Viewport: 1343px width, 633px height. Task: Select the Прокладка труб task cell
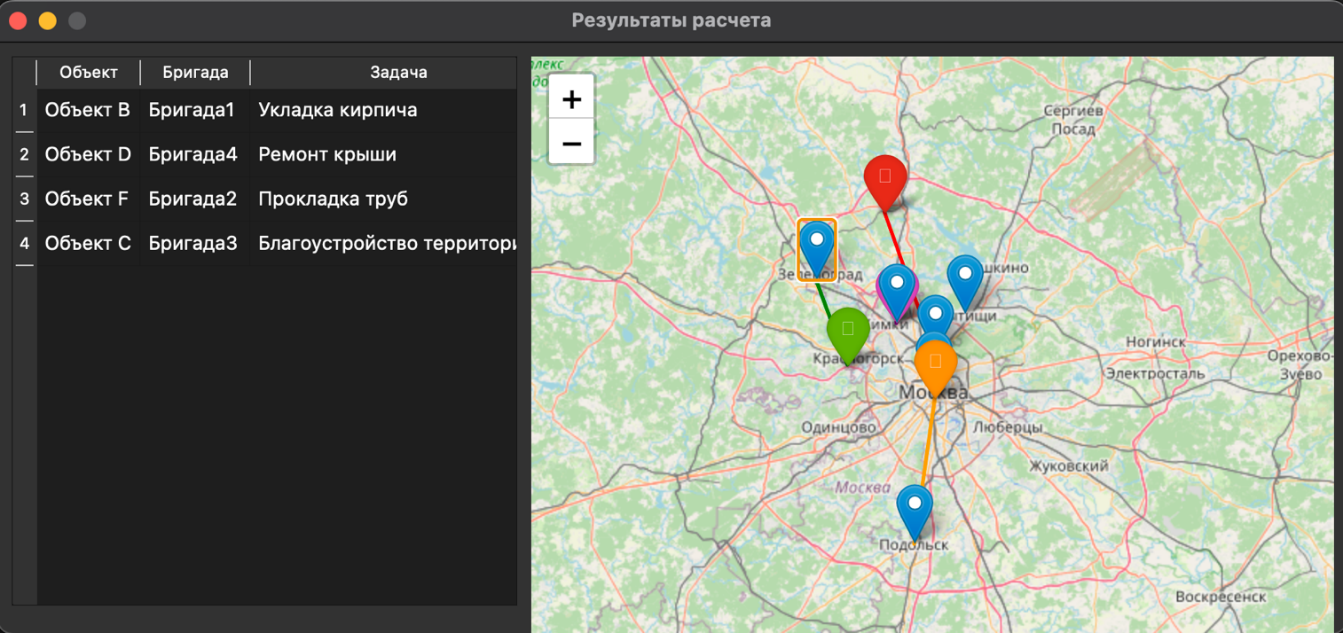[x=333, y=199]
